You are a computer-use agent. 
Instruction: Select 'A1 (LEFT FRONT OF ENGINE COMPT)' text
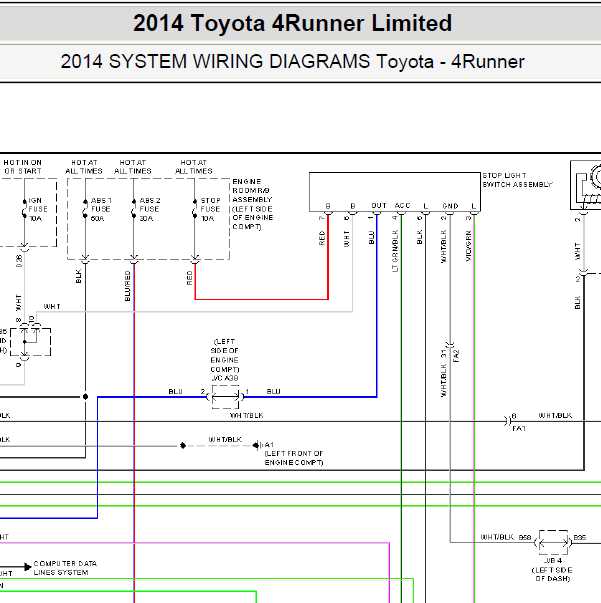click(x=293, y=454)
